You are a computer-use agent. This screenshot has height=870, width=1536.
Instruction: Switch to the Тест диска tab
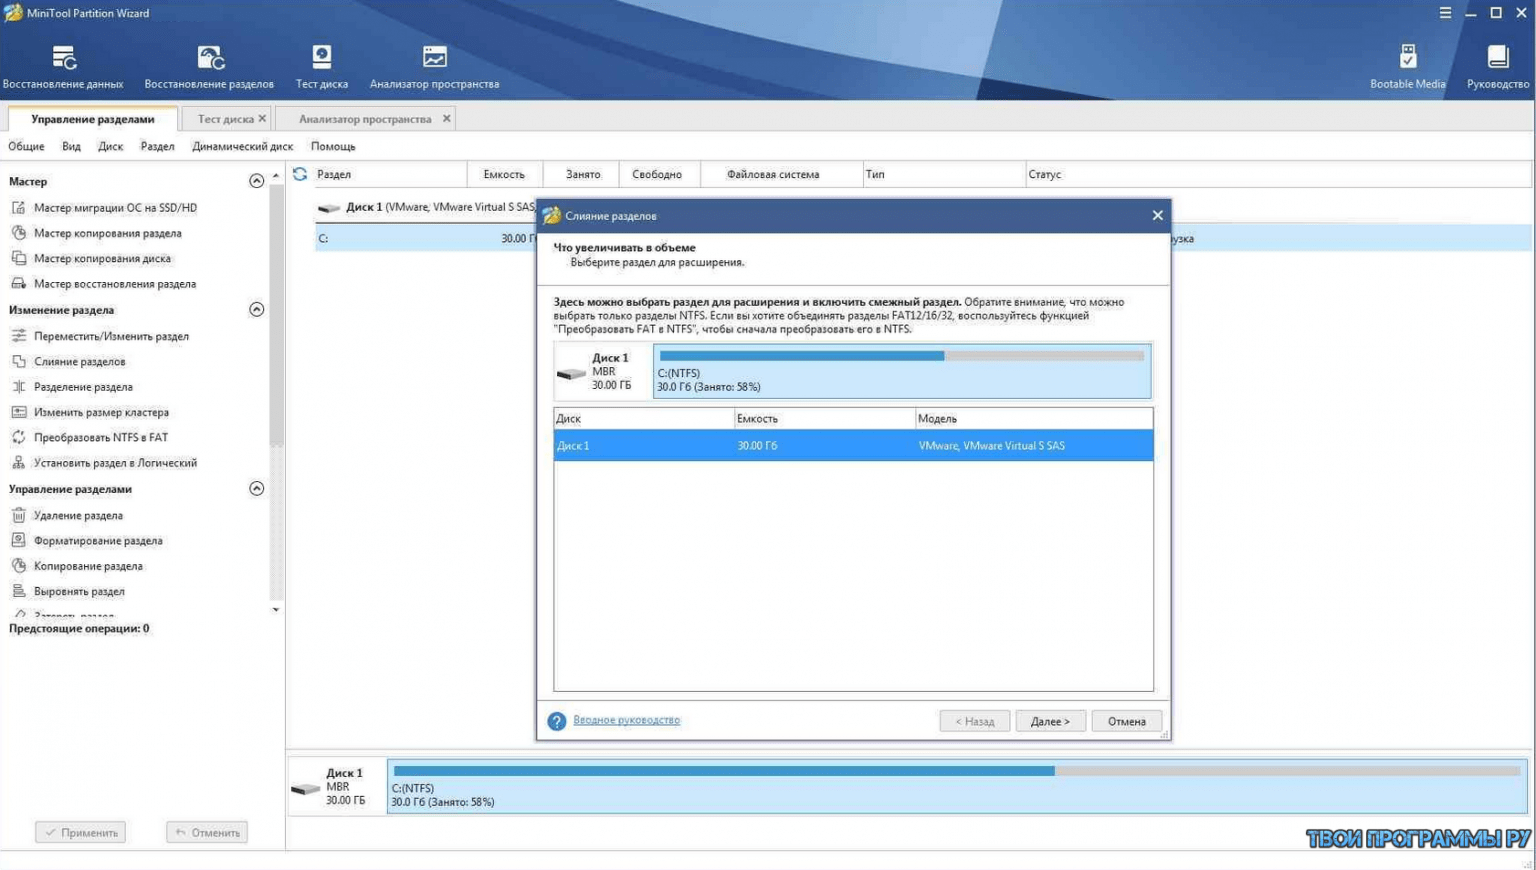225,119
